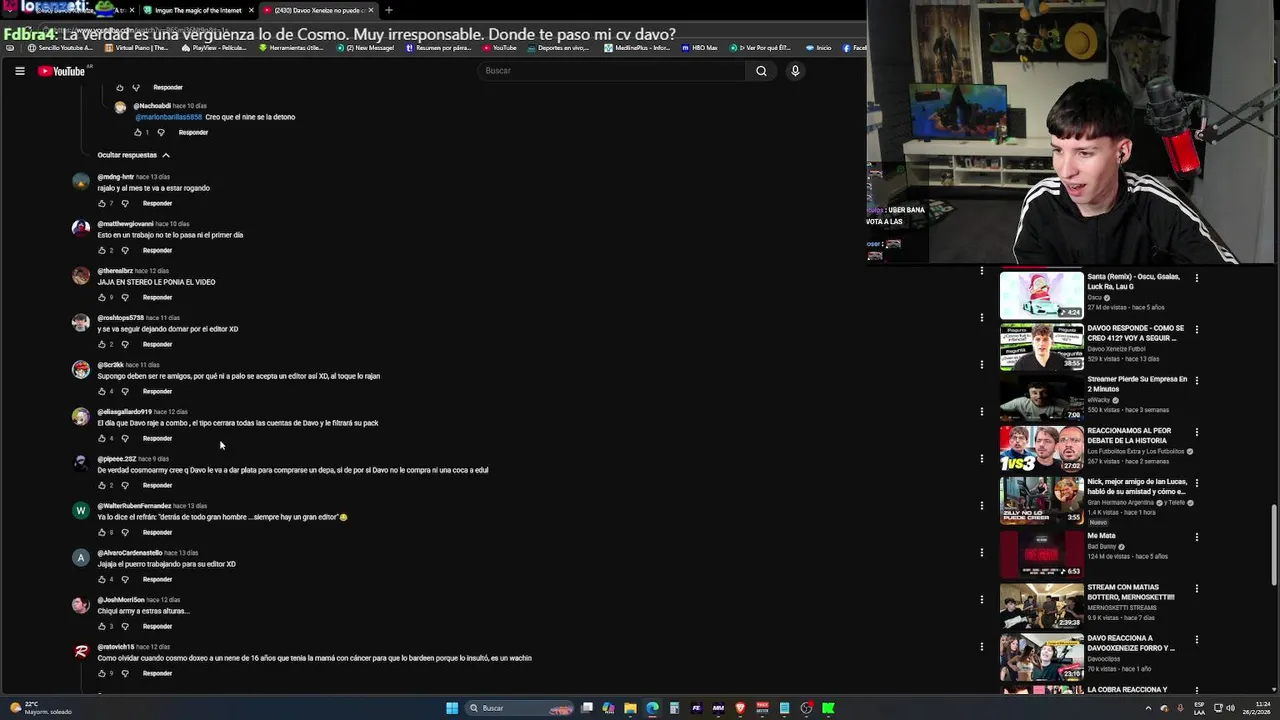Open 'Streamer Pierde Su Empresa en 2 Minutos' title
Image resolution: width=1280 pixels, height=720 pixels.
point(1137,384)
